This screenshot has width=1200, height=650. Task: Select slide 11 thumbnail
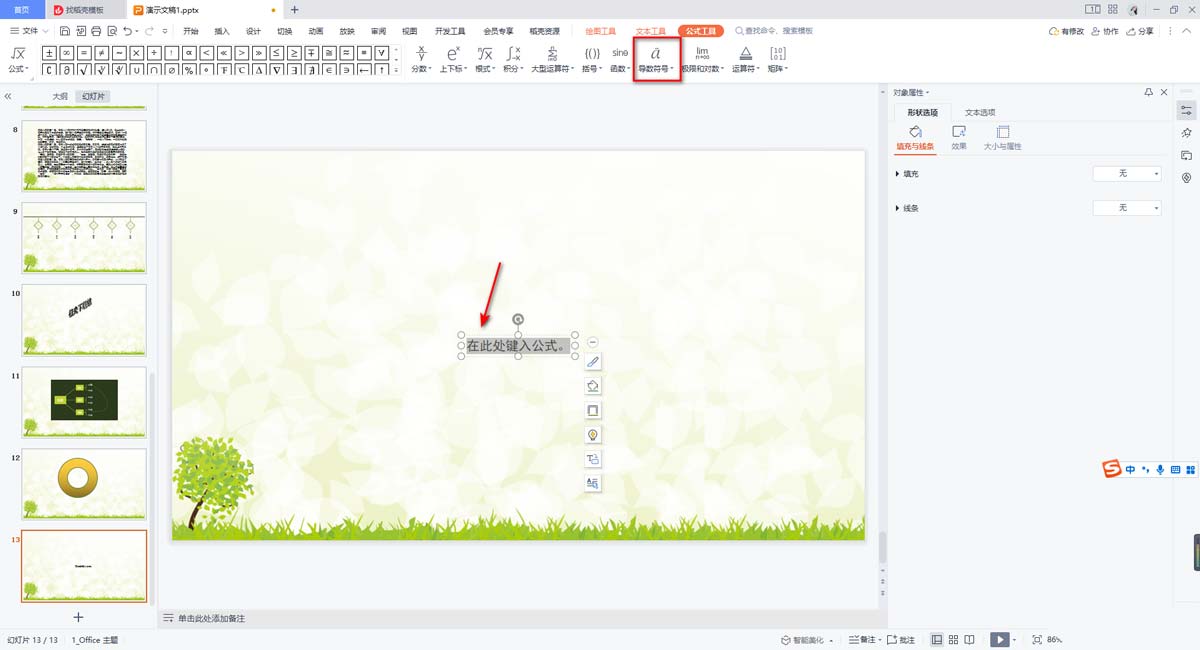point(84,401)
